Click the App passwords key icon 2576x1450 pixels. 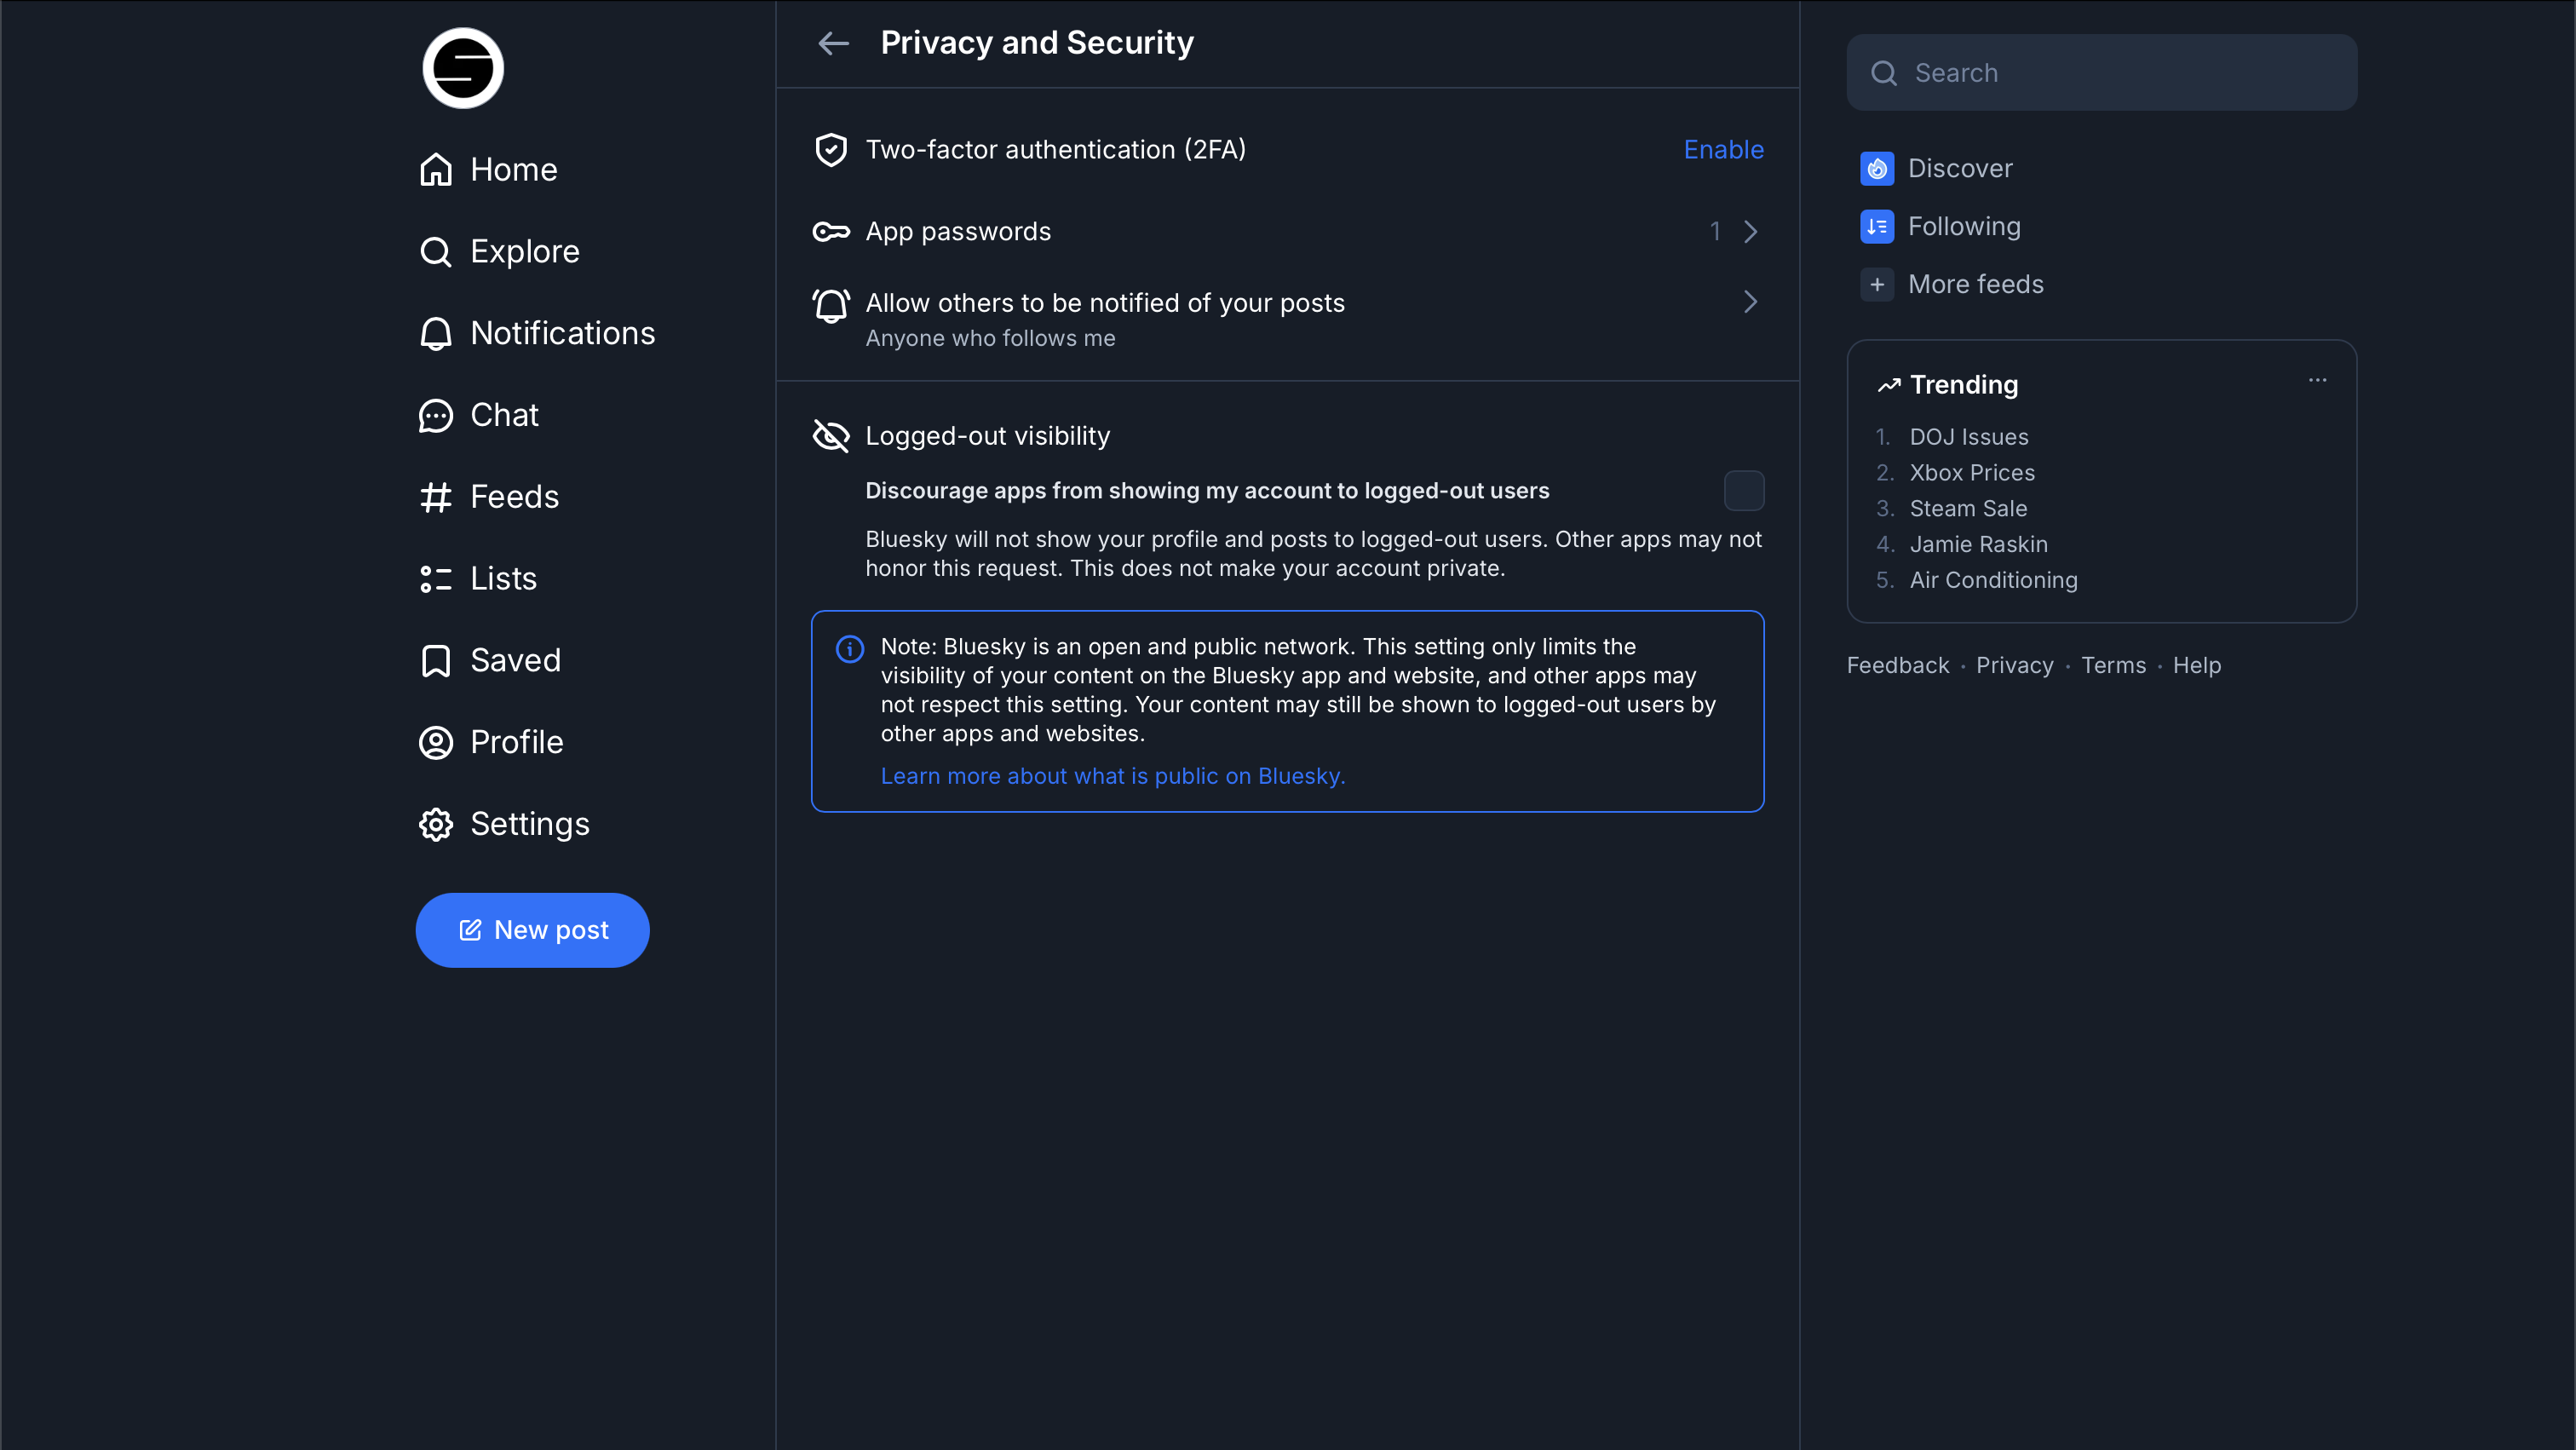[x=831, y=232]
